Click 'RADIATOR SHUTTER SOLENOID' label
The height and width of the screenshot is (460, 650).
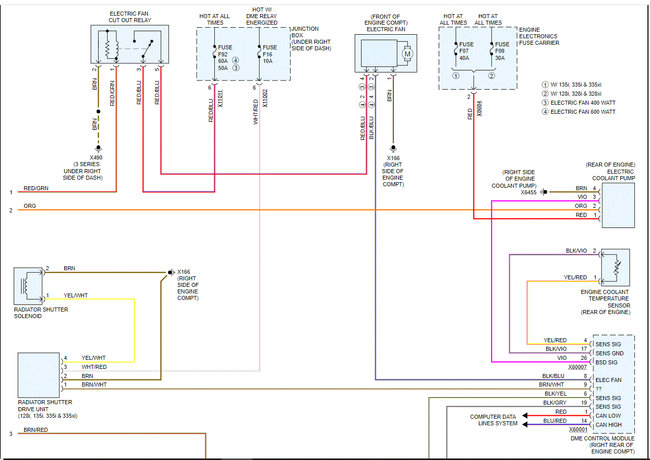tap(41, 312)
